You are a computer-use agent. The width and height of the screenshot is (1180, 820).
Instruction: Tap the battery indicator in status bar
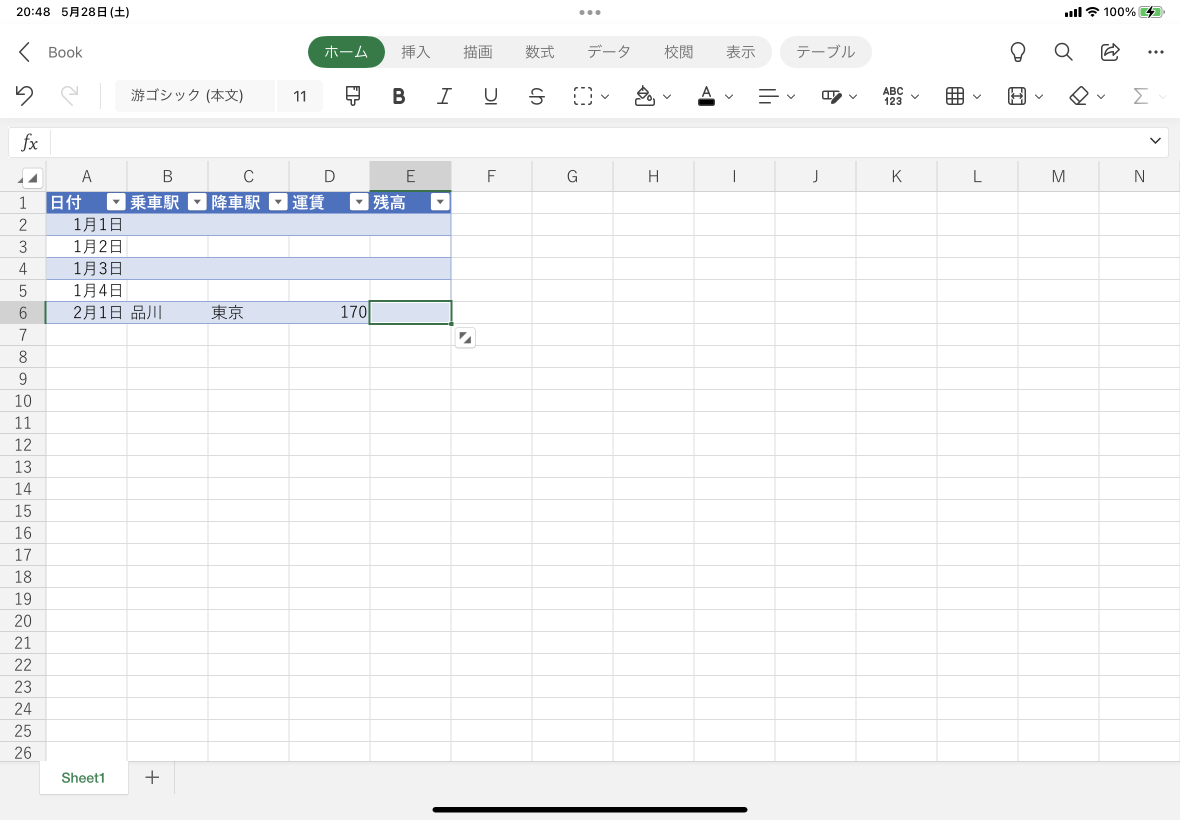click(1151, 12)
